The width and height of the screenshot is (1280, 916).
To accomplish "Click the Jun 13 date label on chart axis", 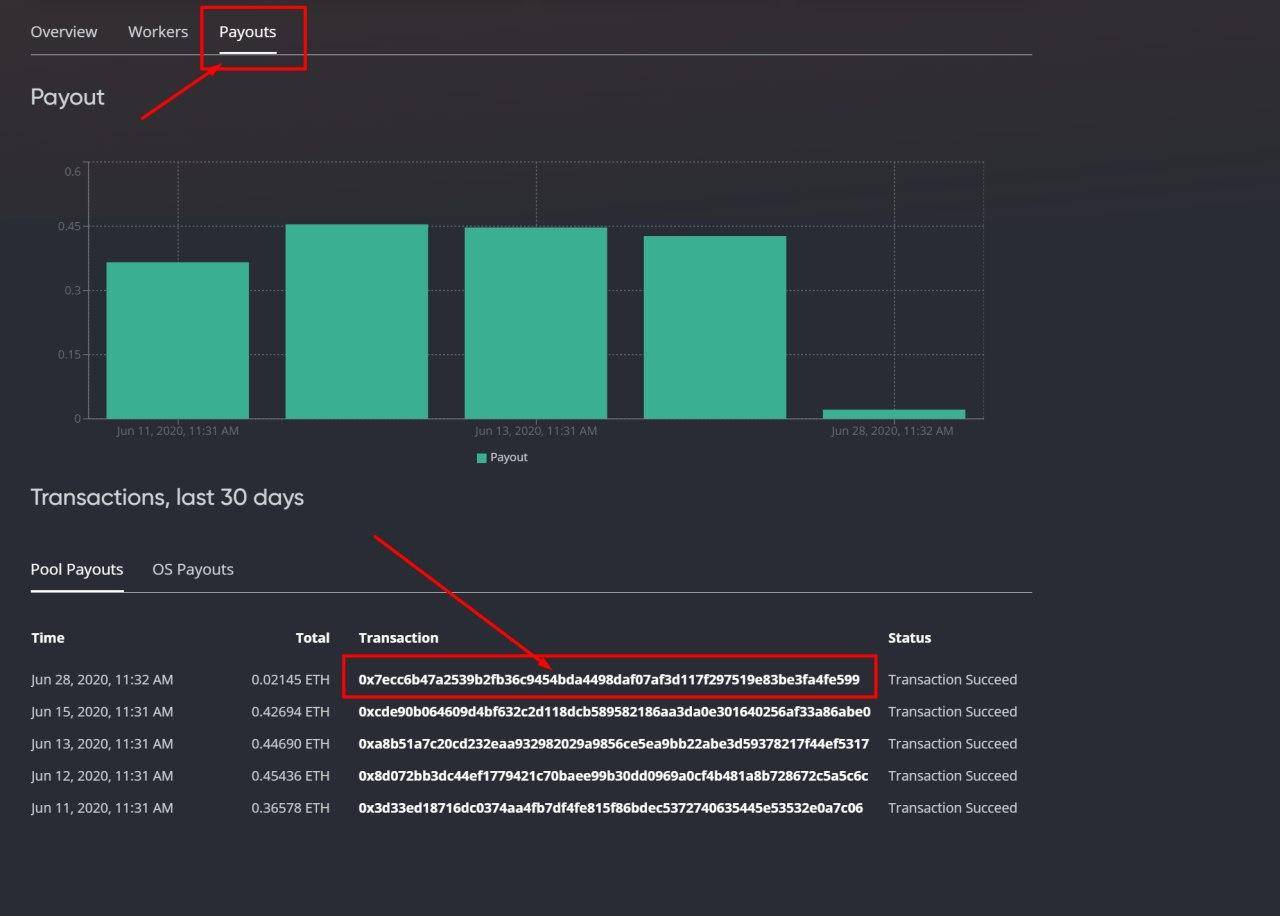I will (x=536, y=430).
